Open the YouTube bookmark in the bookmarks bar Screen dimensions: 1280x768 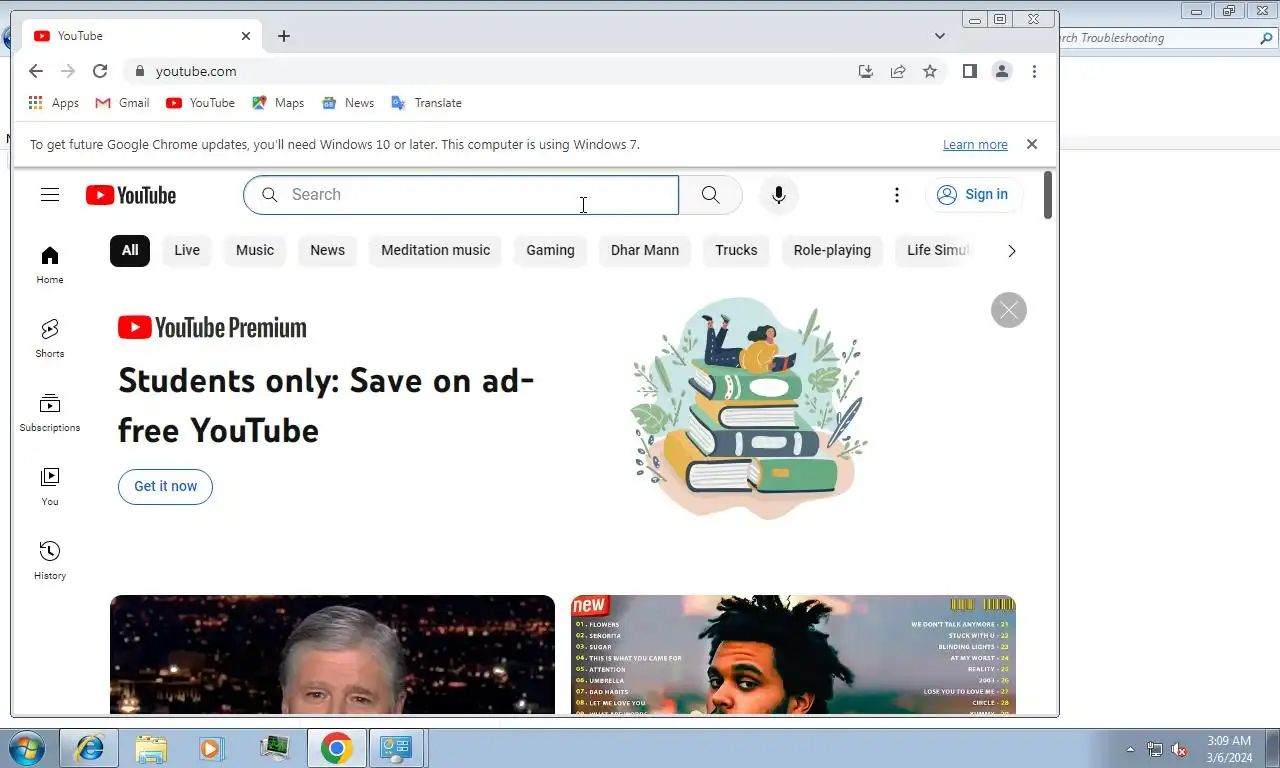tap(200, 103)
